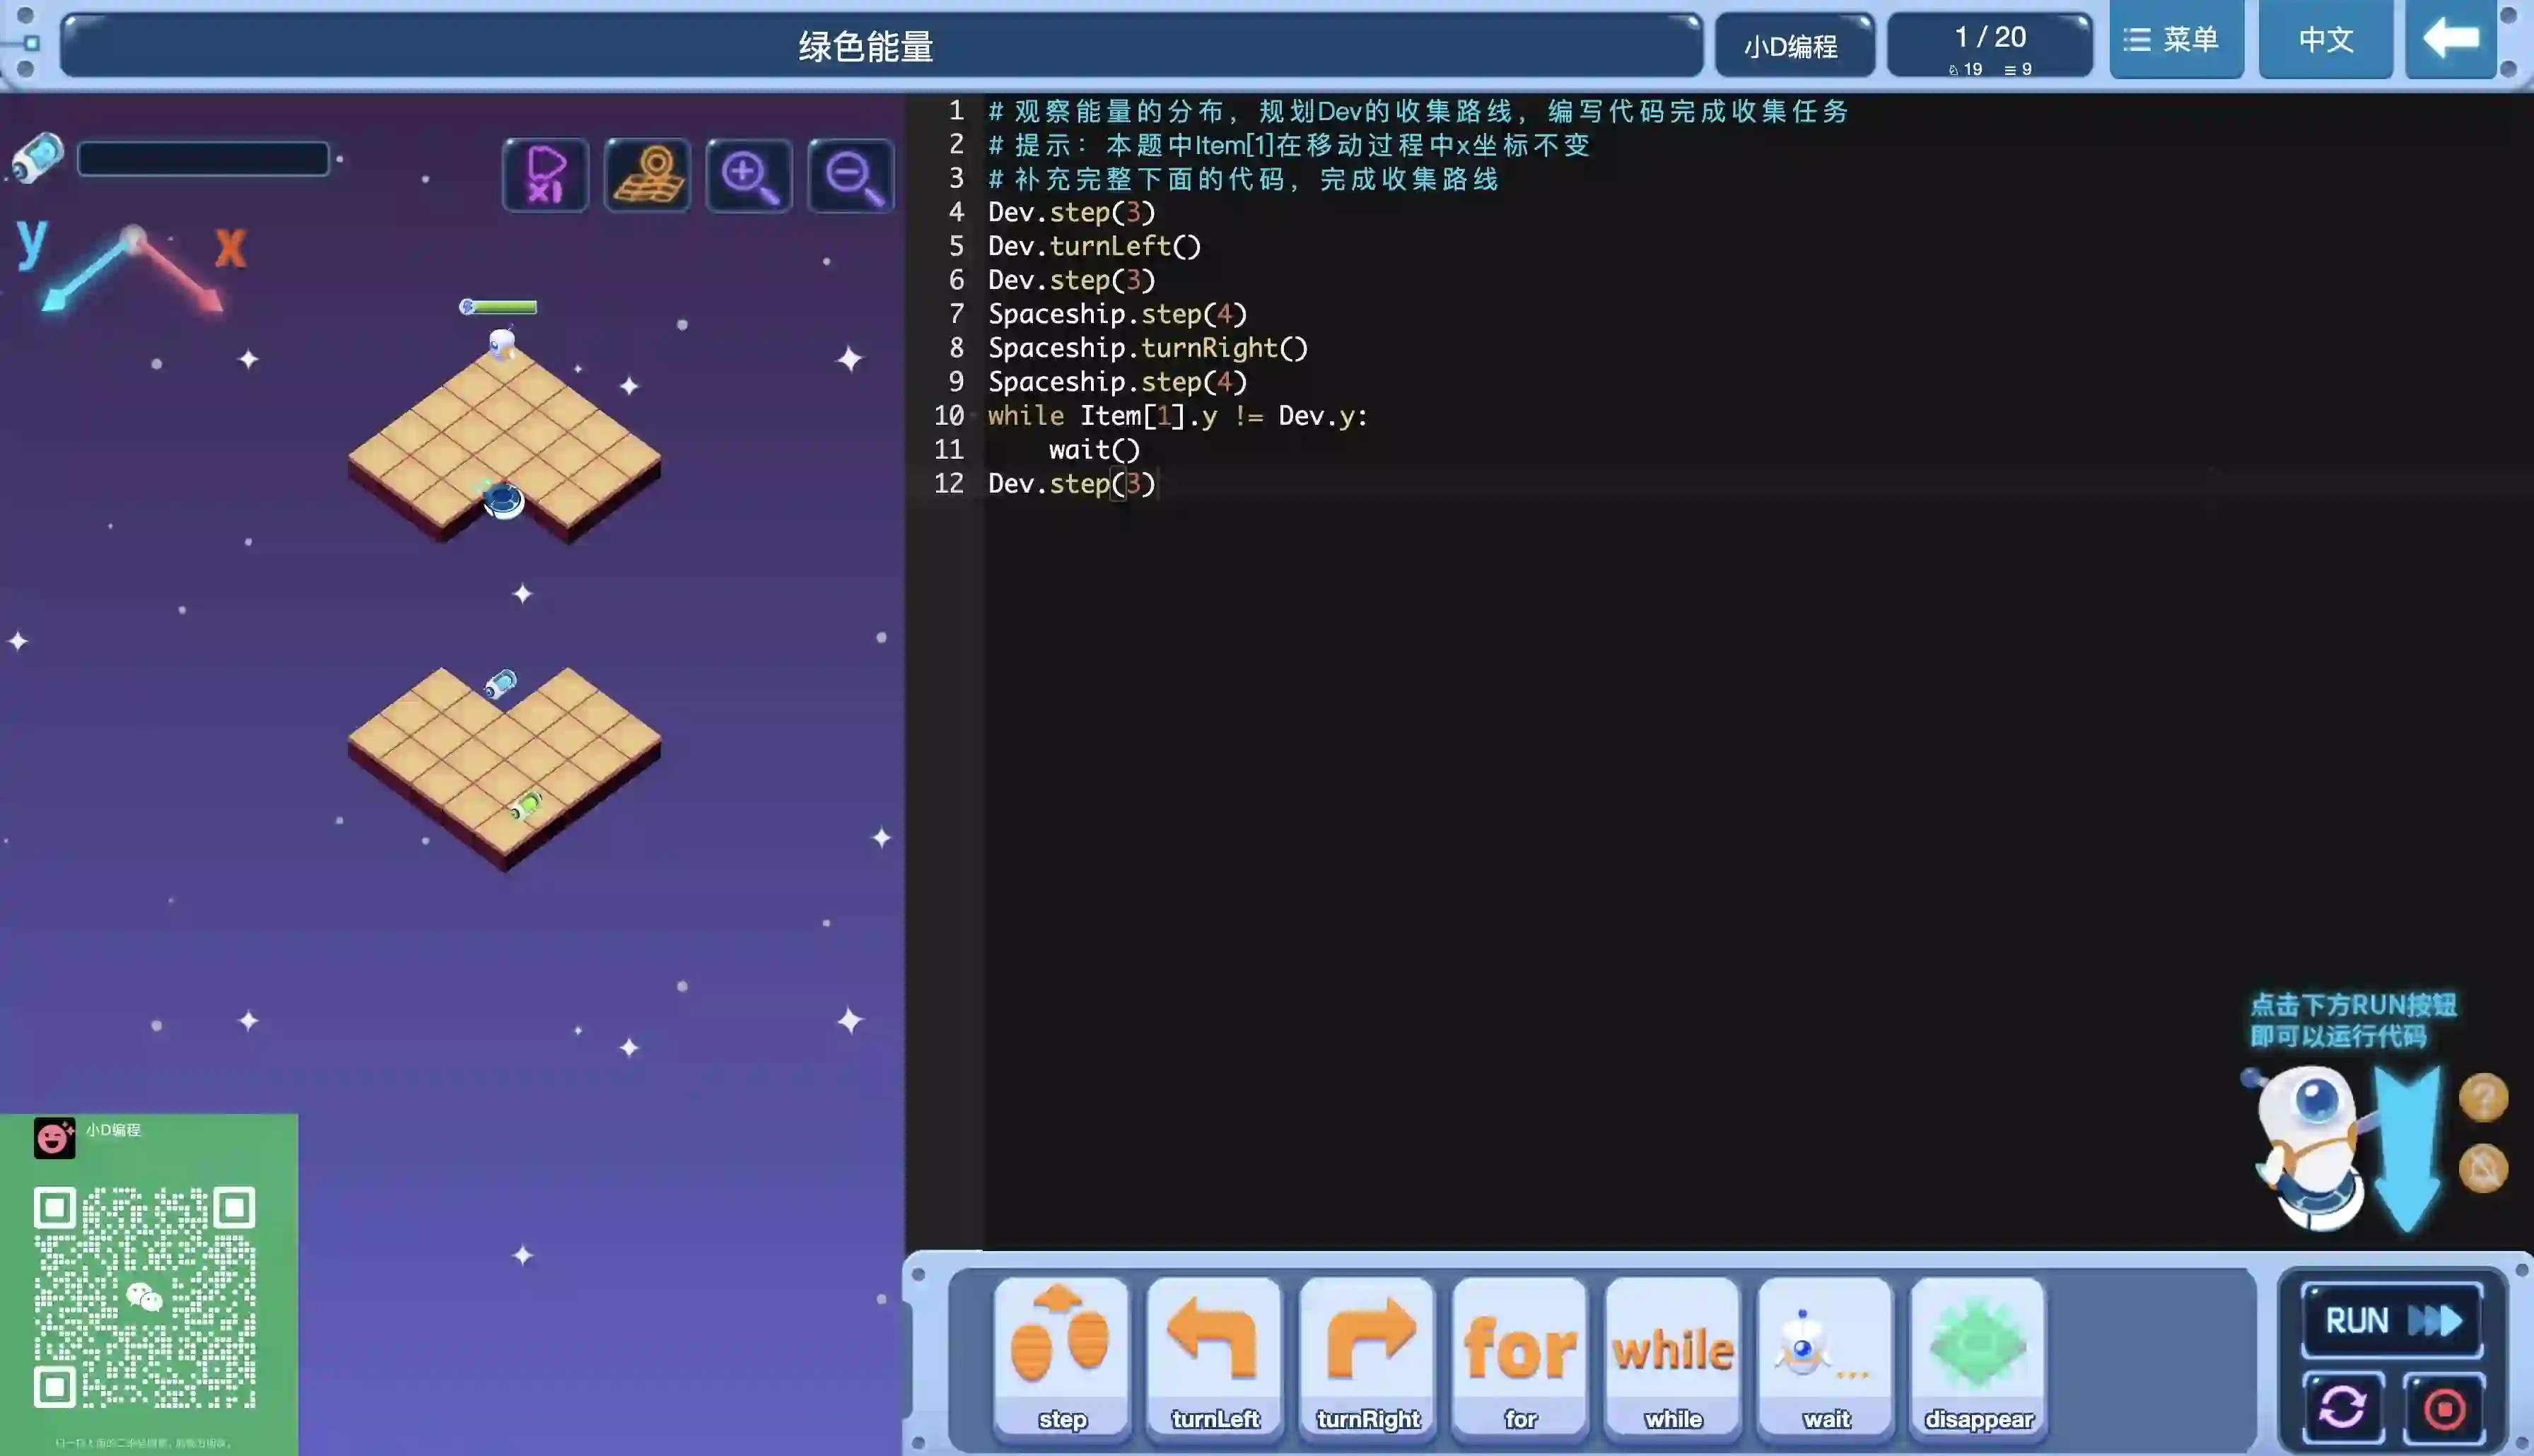Toggle the mute notification bell icon
The image size is (2534, 1456).
click(x=2482, y=1168)
